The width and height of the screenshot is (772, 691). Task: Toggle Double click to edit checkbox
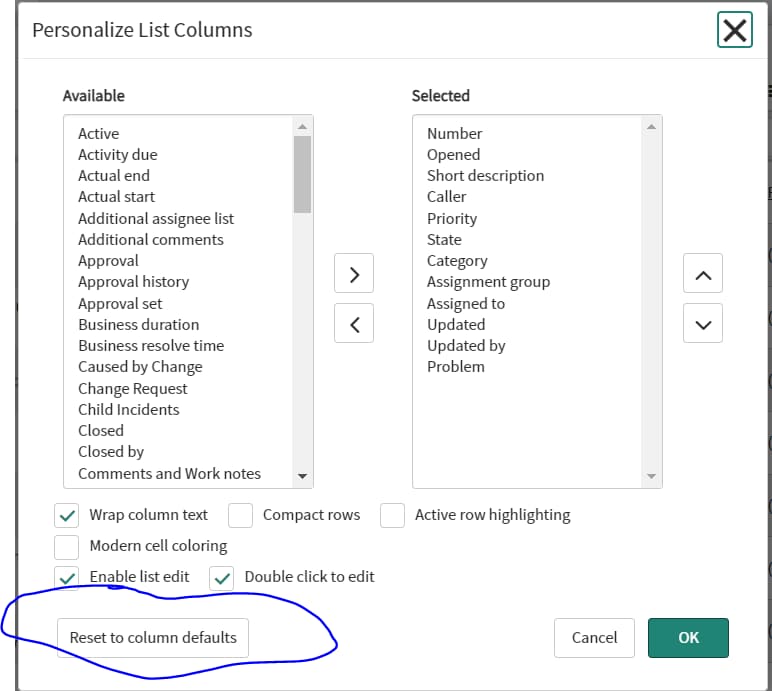pyautogui.click(x=222, y=578)
